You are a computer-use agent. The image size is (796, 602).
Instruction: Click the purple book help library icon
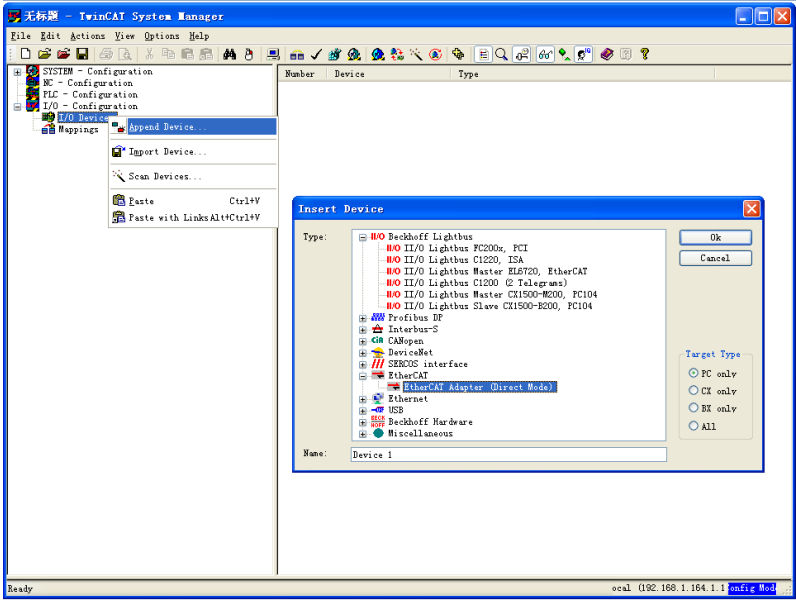click(x=607, y=54)
